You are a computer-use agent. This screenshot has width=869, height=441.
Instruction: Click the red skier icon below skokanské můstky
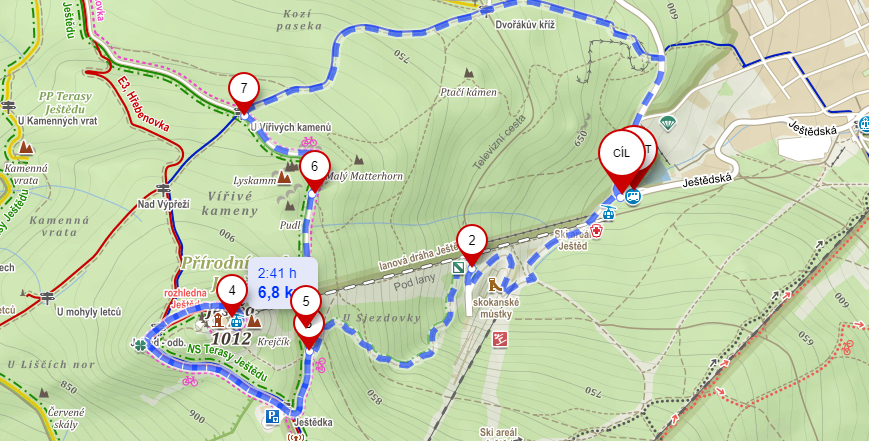[499, 339]
